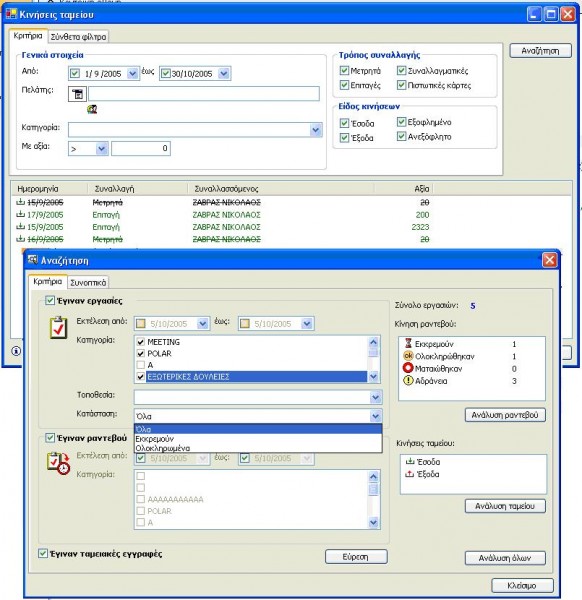Click the Ματαιώθηκαν red circle icon
Viewport: 582px width, 600px height.
pyautogui.click(x=408, y=368)
